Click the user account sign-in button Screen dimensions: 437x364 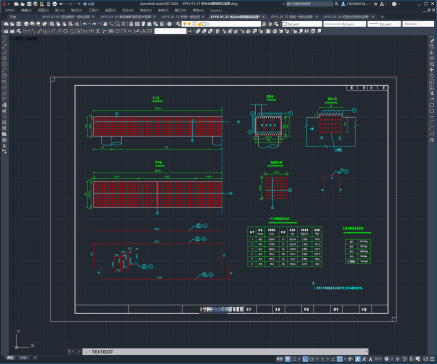(355, 4)
